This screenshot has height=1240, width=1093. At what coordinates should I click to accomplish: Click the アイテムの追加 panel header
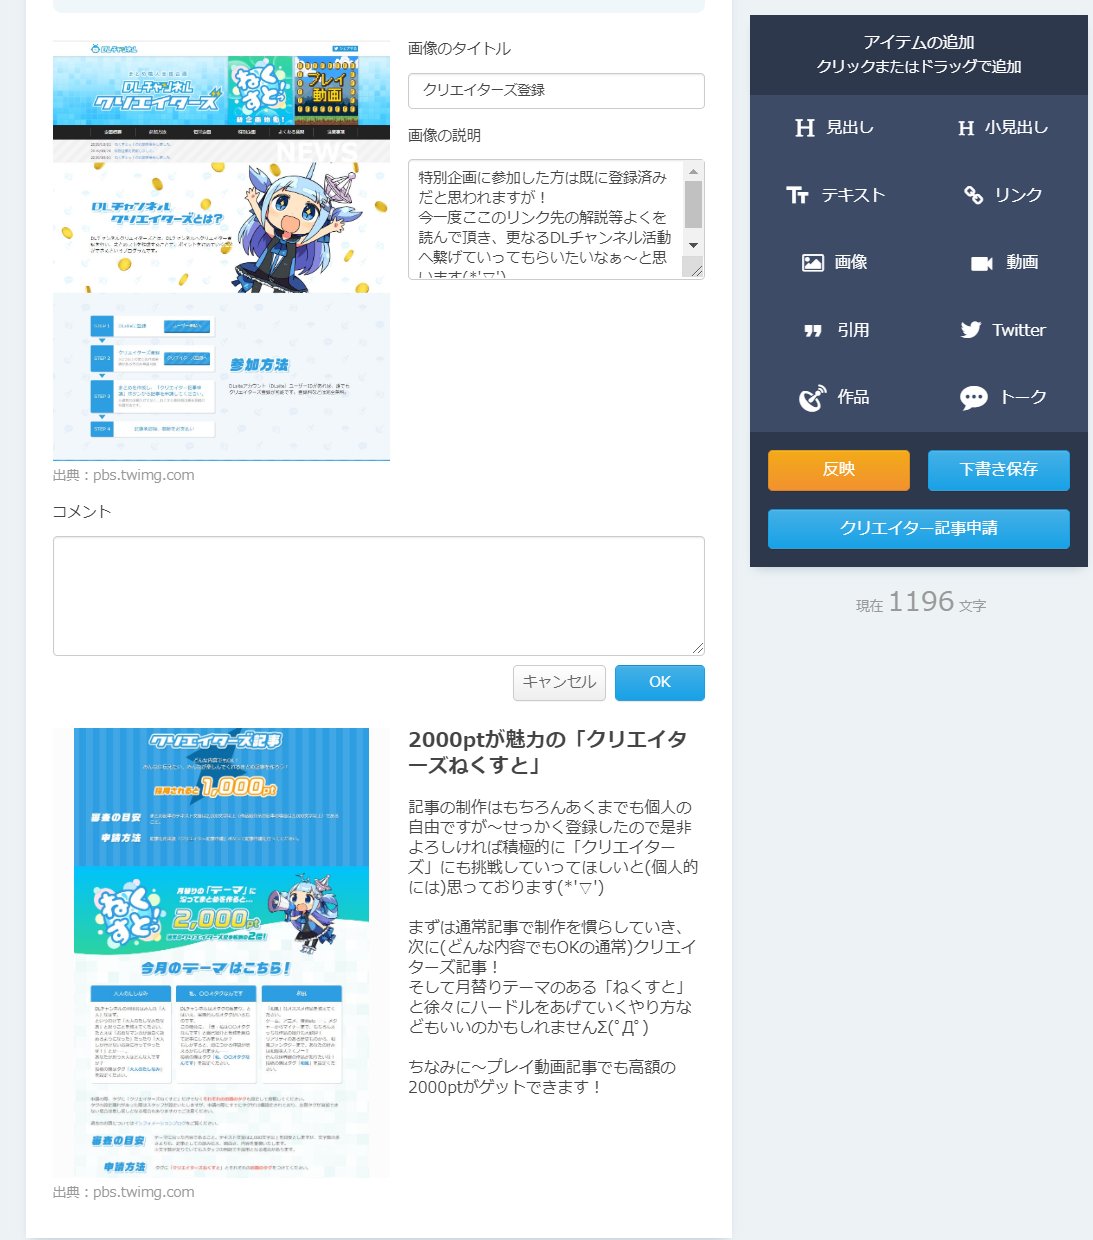click(919, 55)
